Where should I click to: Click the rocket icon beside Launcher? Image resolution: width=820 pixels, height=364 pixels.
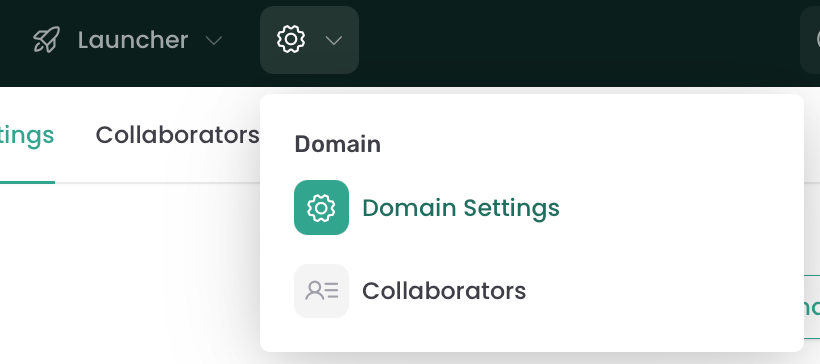point(47,40)
